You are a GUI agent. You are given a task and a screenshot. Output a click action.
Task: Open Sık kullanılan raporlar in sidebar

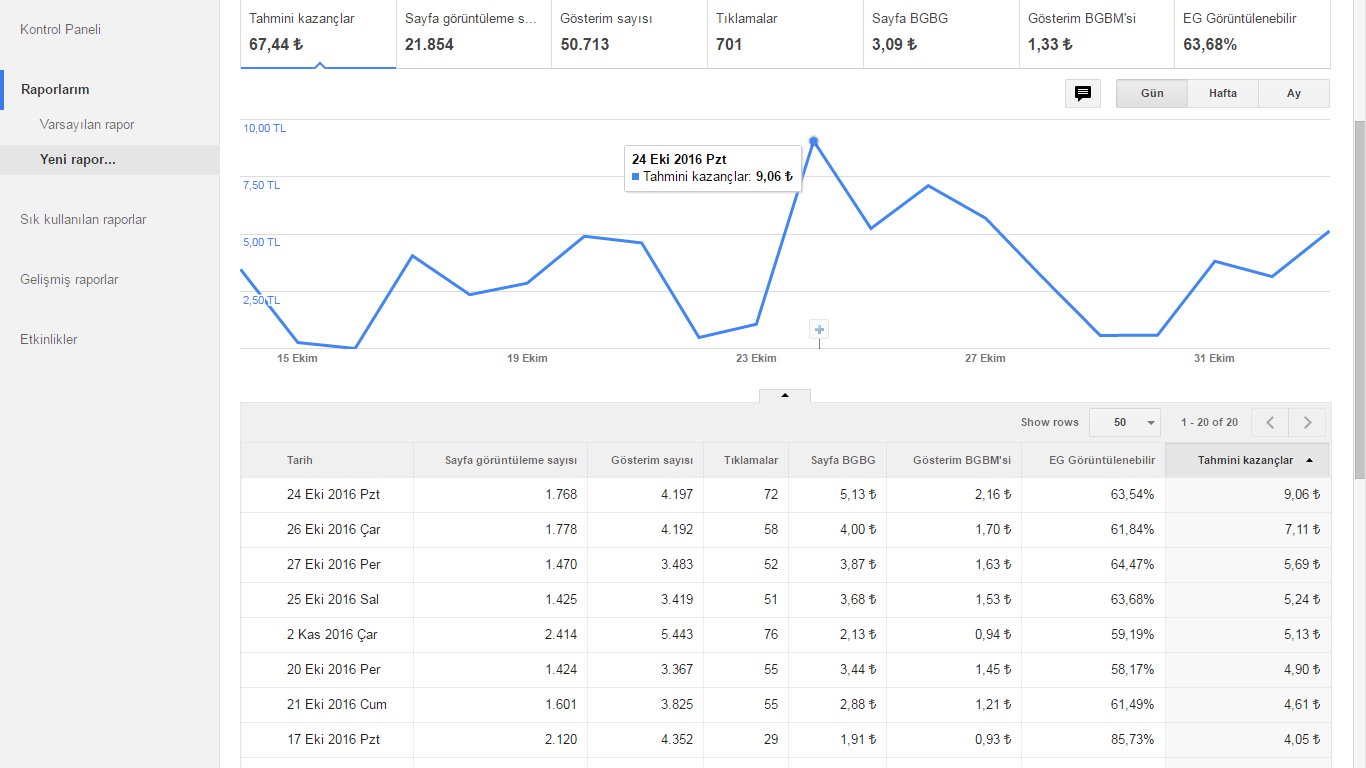click(x=83, y=219)
